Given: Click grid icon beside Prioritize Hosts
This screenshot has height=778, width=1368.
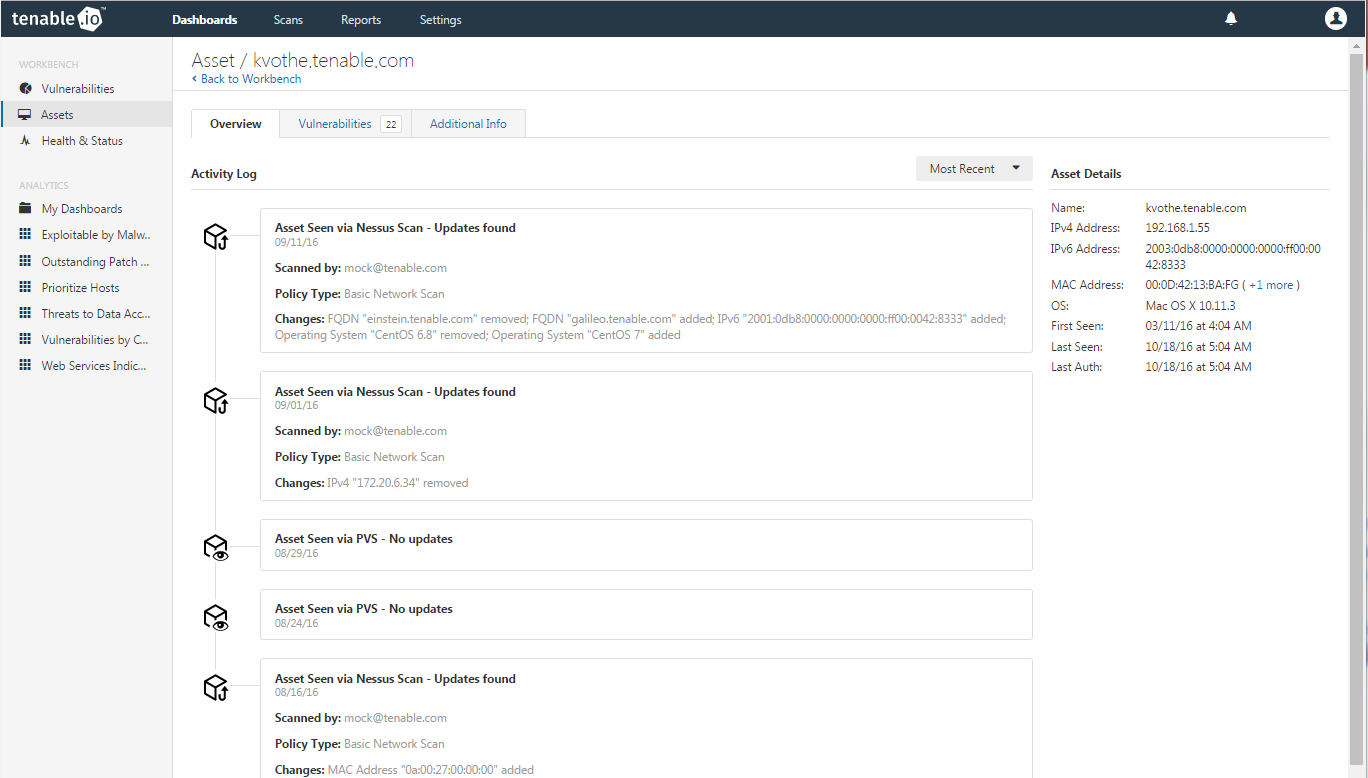Looking at the screenshot, I should (x=25, y=288).
